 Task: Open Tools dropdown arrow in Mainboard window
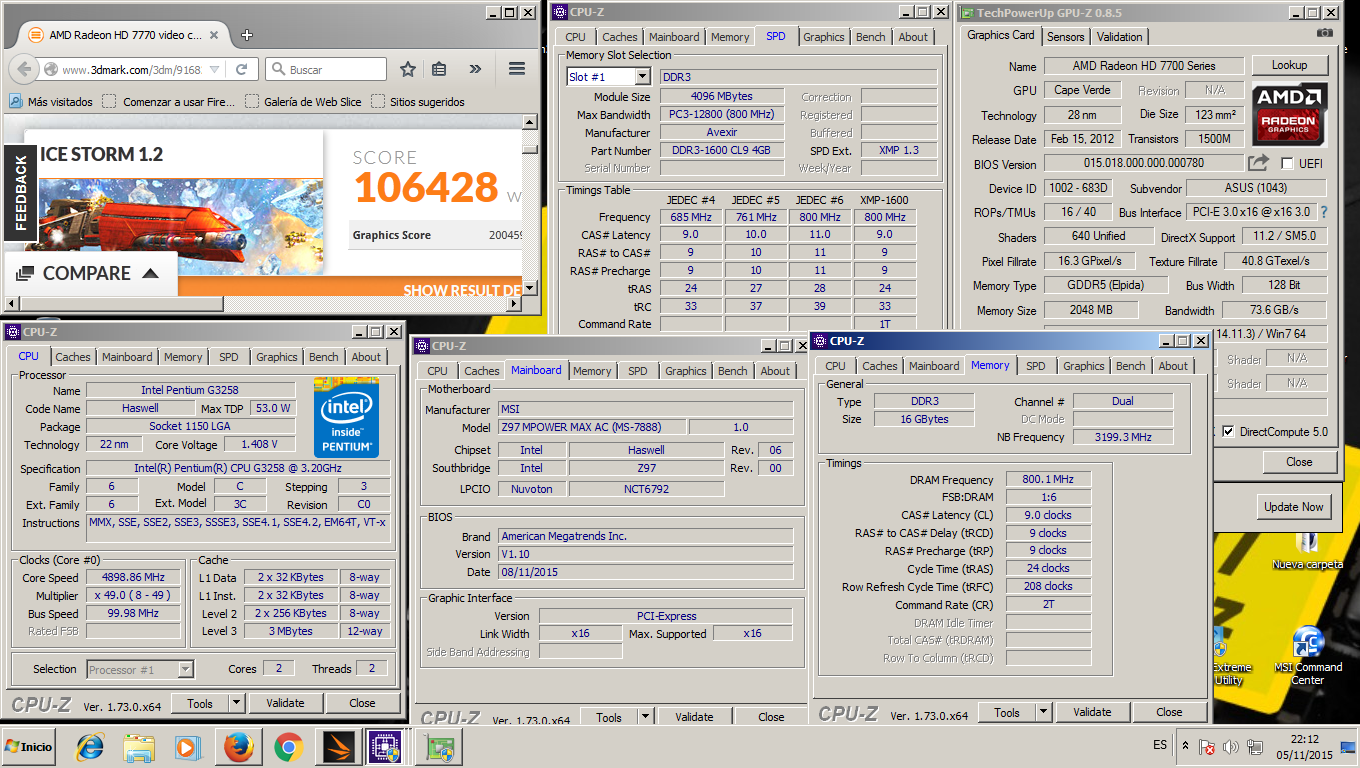click(645, 717)
